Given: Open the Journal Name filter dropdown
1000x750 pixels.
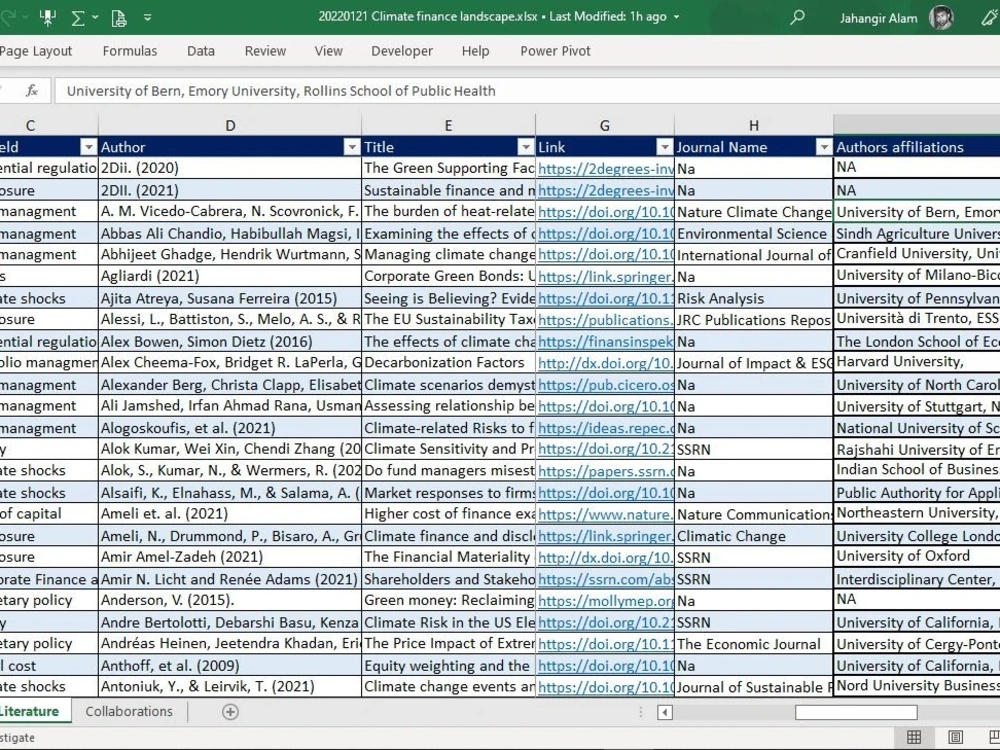Looking at the screenshot, I should pos(824,147).
